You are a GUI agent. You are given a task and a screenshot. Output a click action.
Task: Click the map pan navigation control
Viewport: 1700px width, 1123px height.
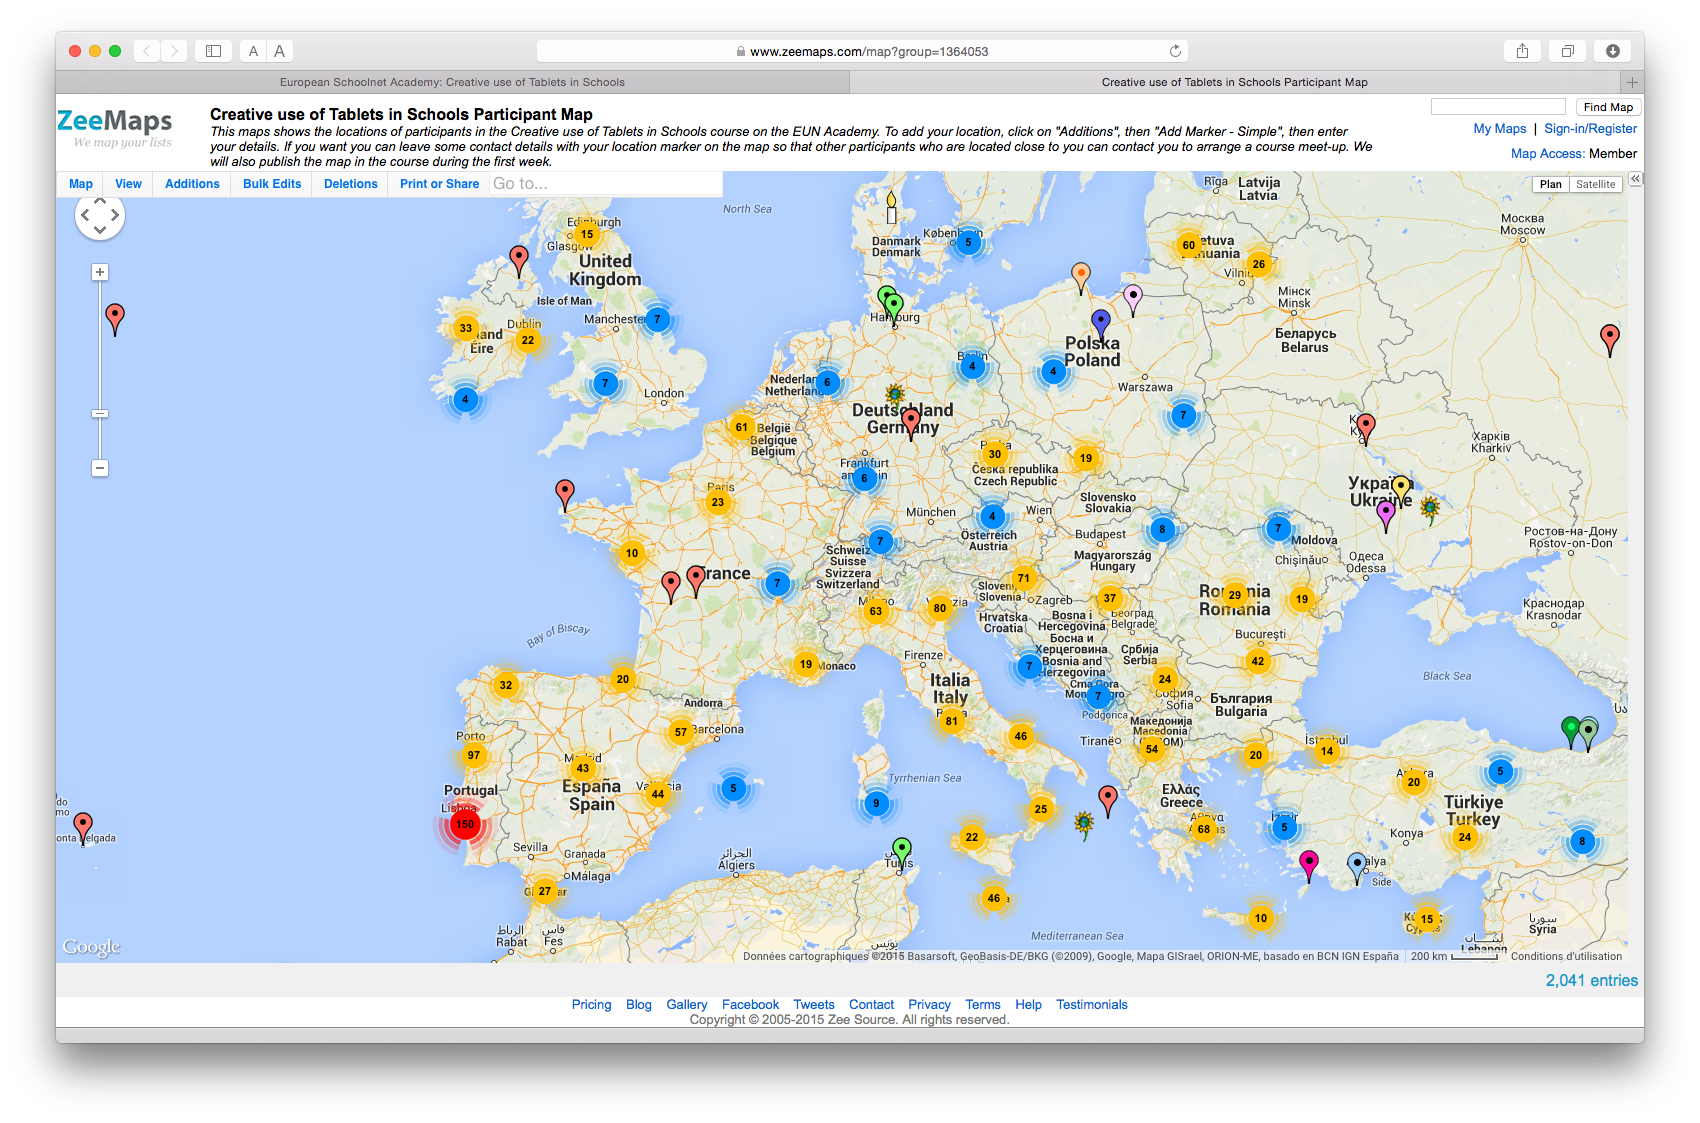click(x=100, y=215)
